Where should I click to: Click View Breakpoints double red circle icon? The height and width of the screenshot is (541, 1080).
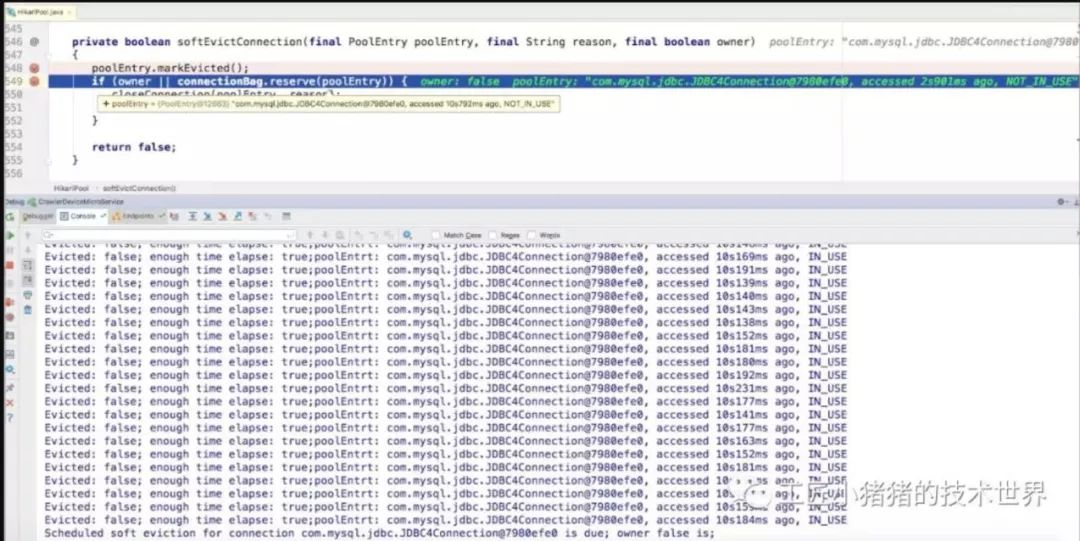10,301
